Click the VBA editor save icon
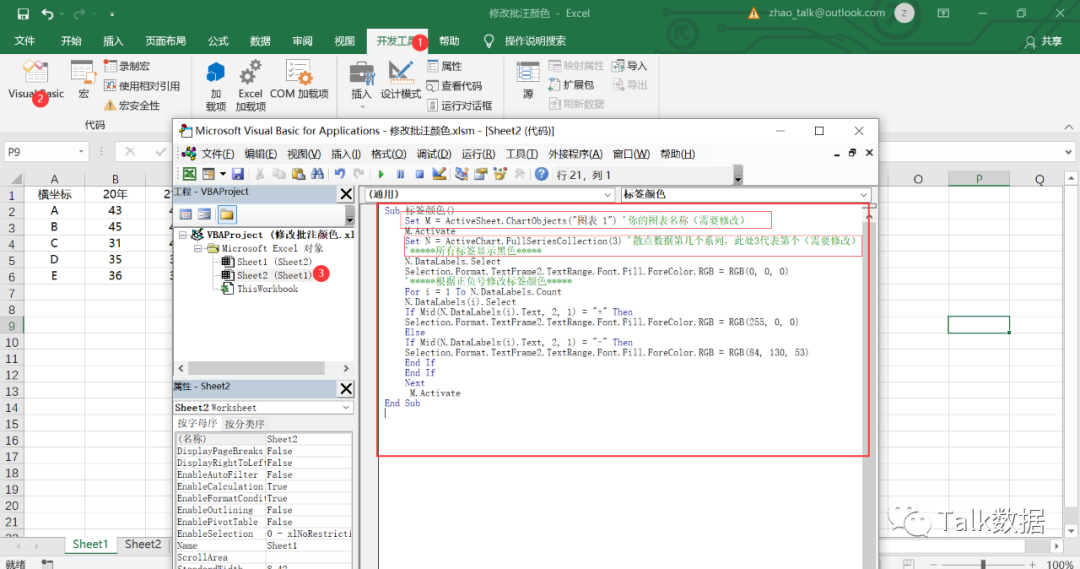Screen dimensions: 1080x569 [x=238, y=174]
